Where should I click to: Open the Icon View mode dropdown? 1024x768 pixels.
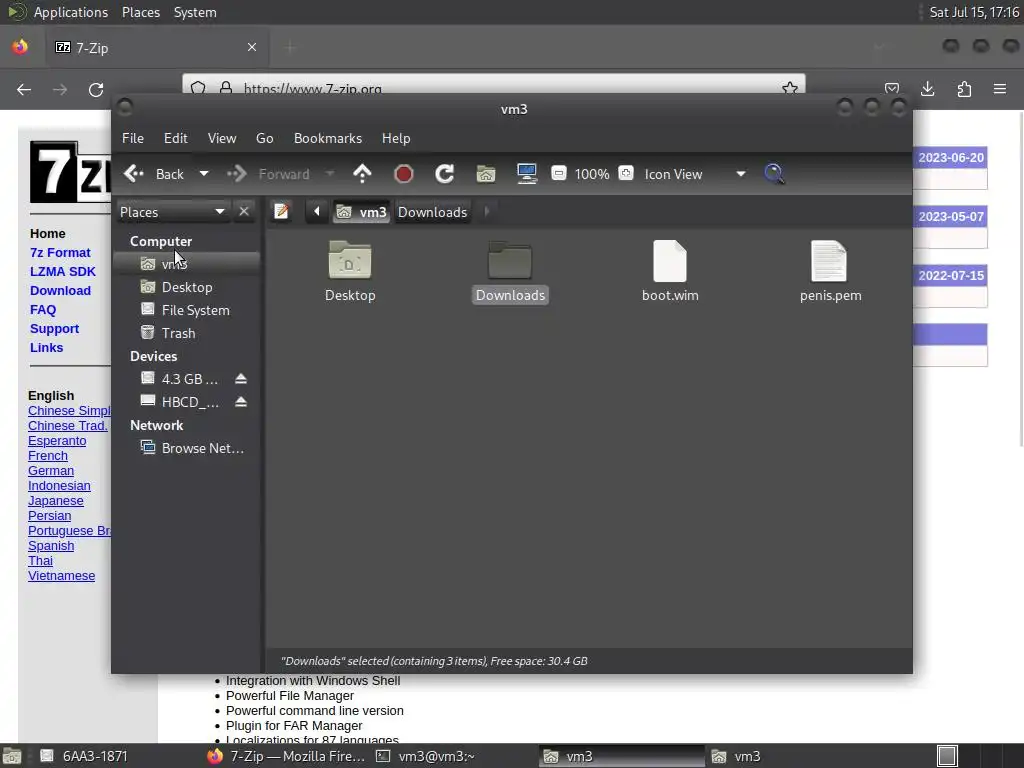[696, 174]
